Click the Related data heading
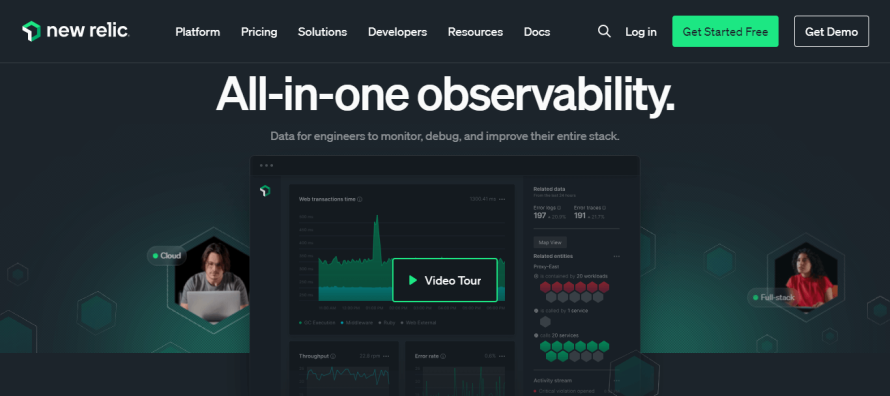890x396 pixels. (x=549, y=189)
